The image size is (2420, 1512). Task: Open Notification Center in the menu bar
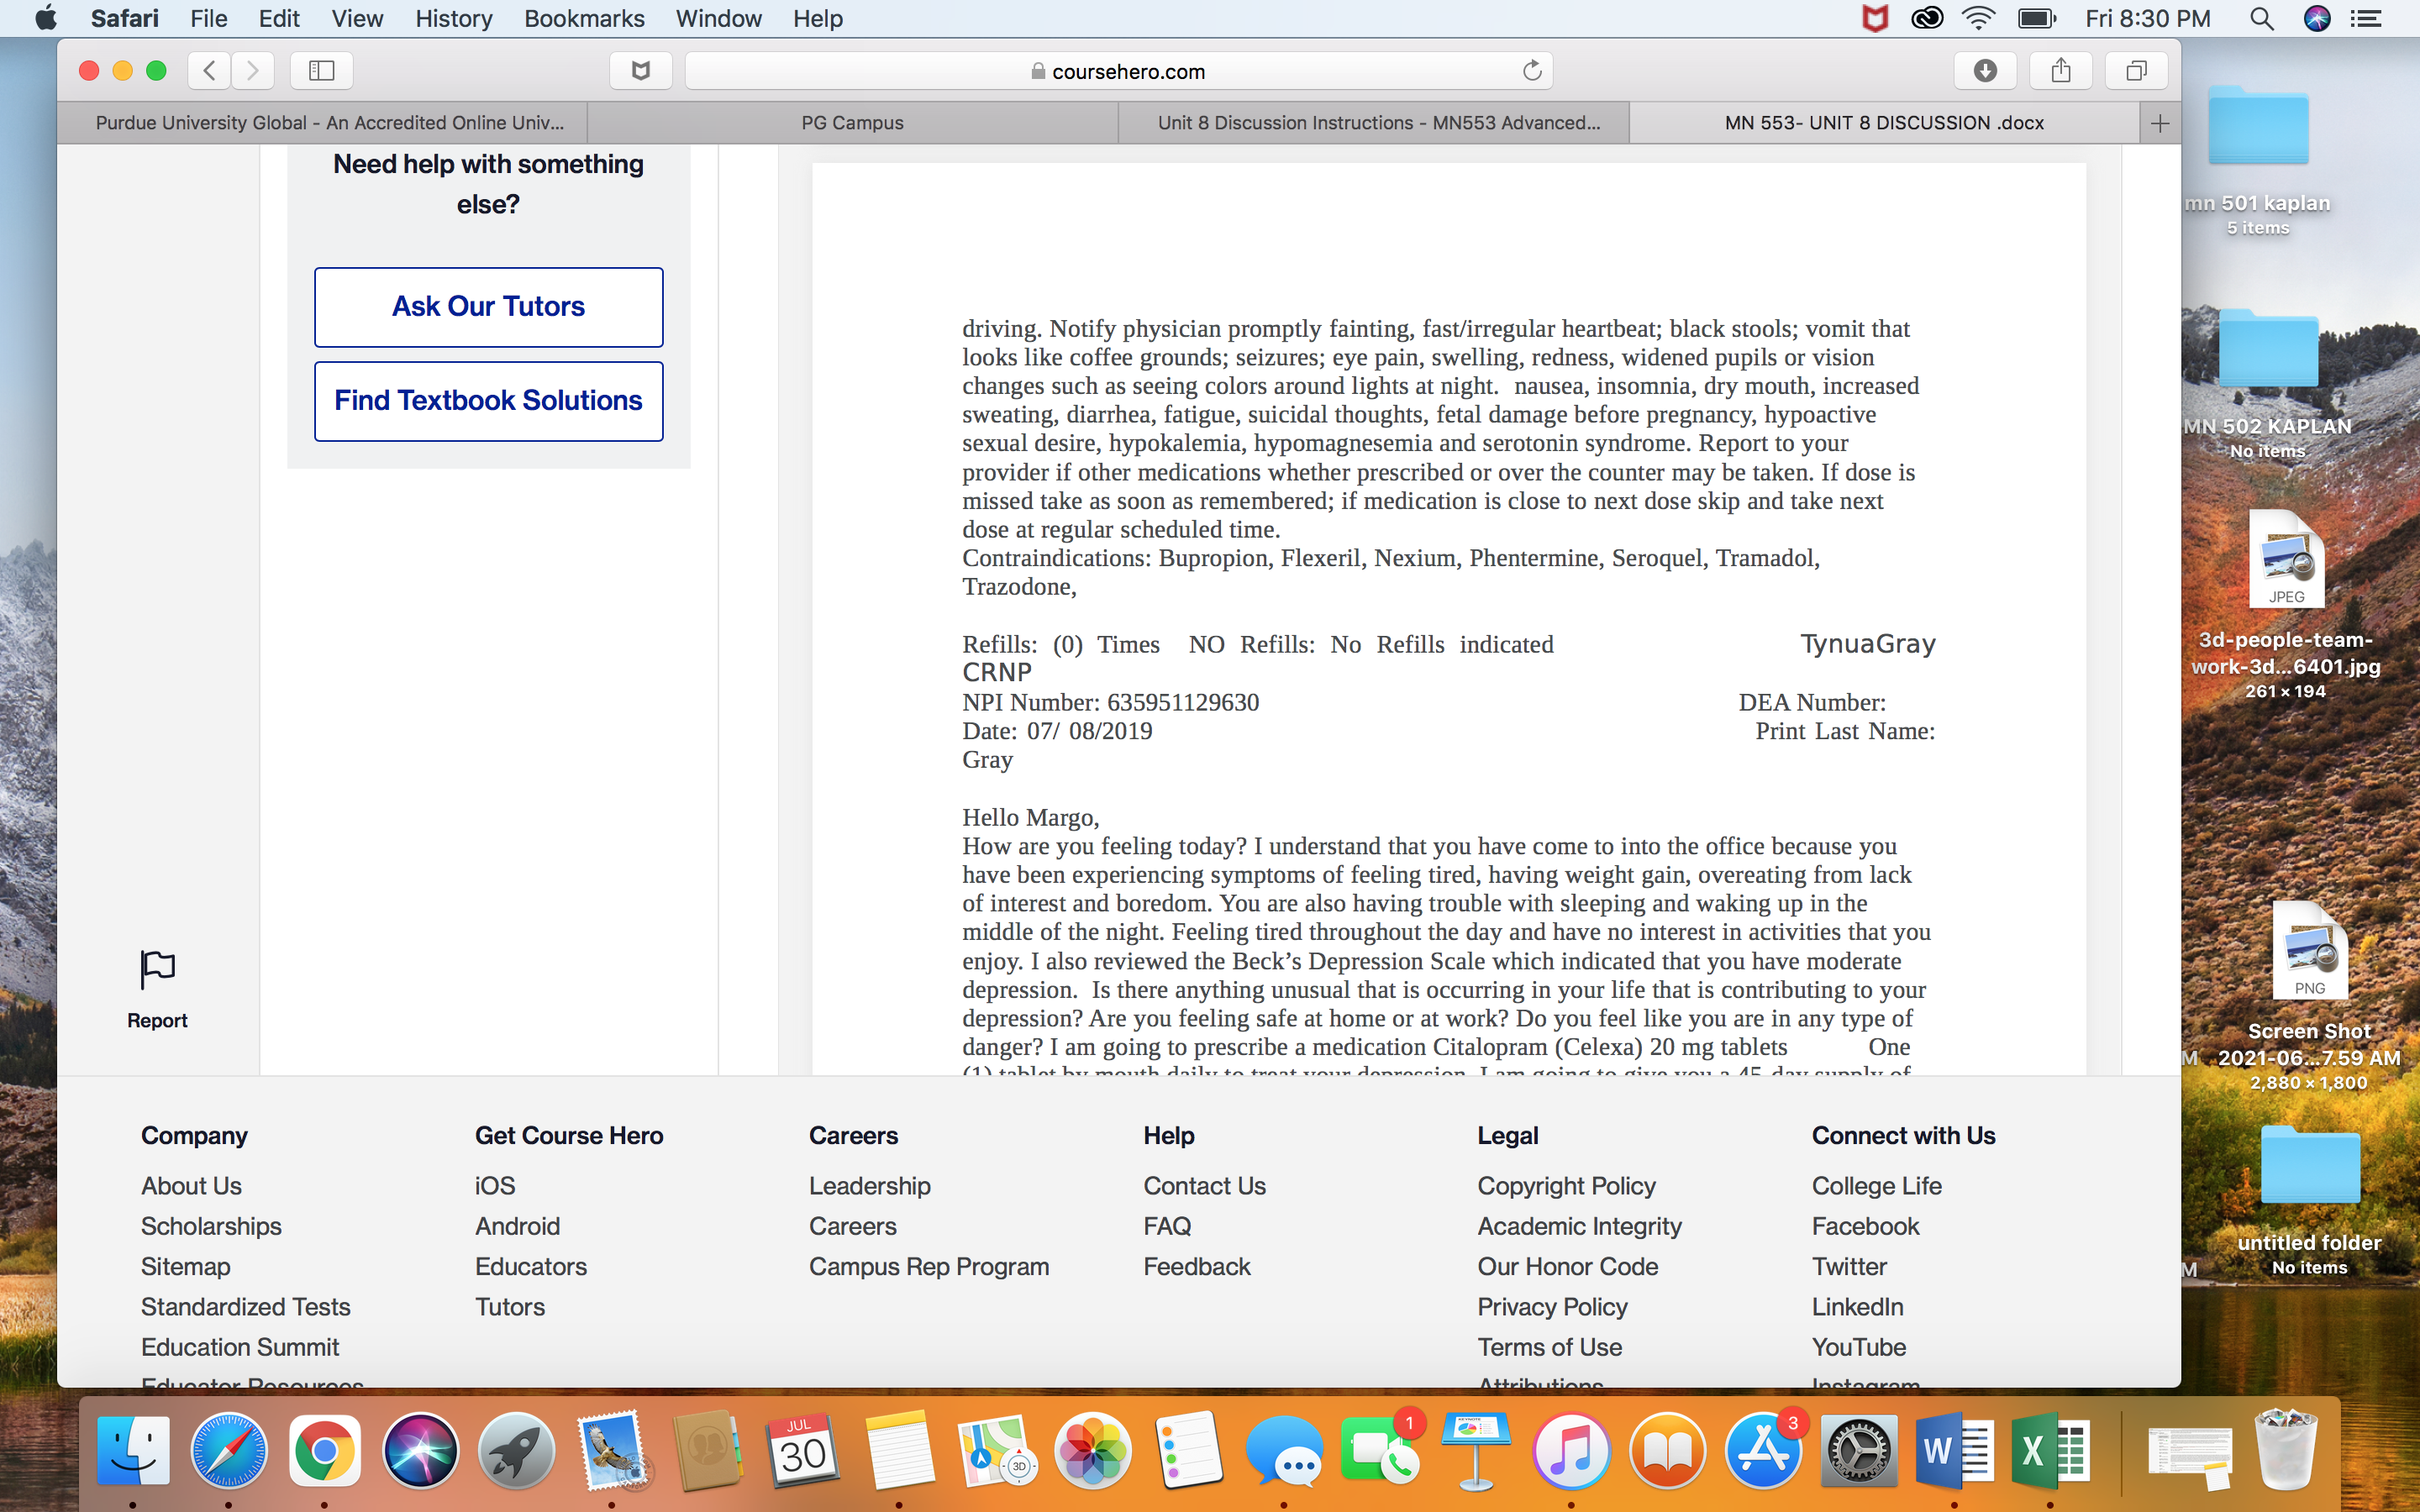click(2366, 18)
